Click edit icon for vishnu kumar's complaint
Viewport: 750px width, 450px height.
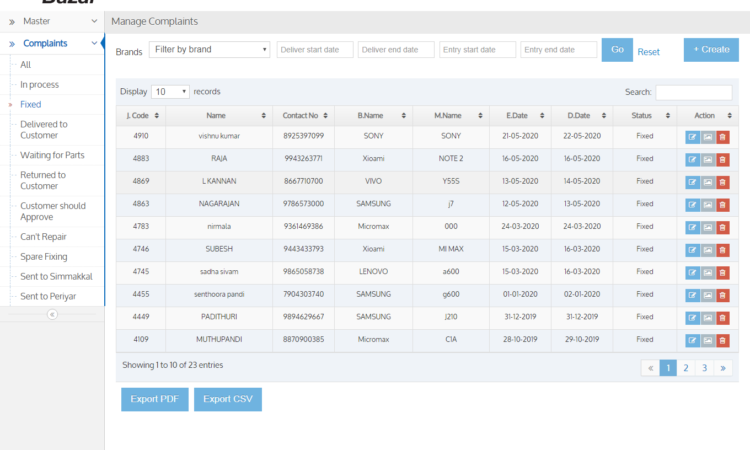tap(692, 136)
